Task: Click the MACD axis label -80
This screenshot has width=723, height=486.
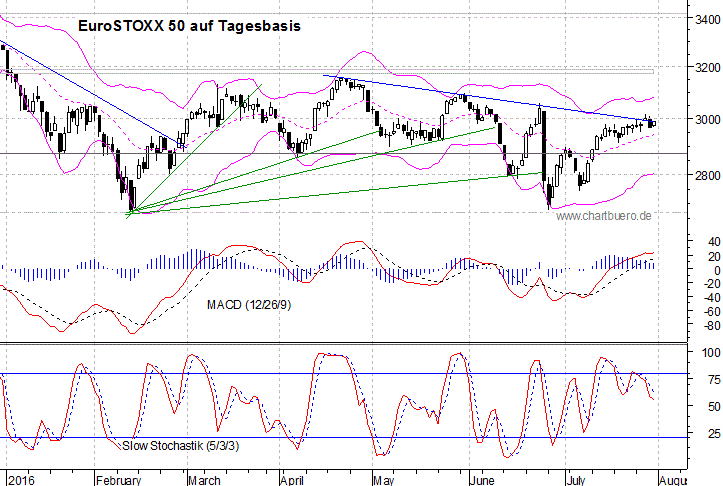Action: 712,326
